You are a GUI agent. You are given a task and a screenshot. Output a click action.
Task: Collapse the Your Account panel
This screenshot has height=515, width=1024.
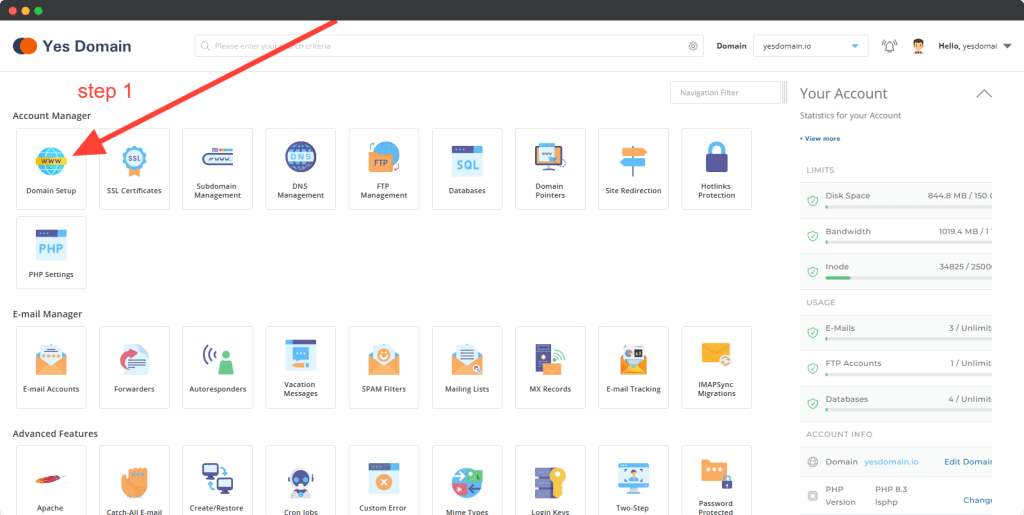(984, 93)
